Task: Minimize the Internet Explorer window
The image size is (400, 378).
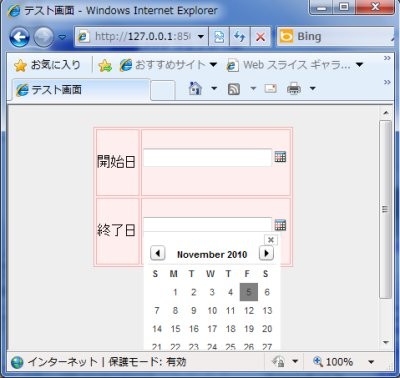Action: (x=321, y=7)
